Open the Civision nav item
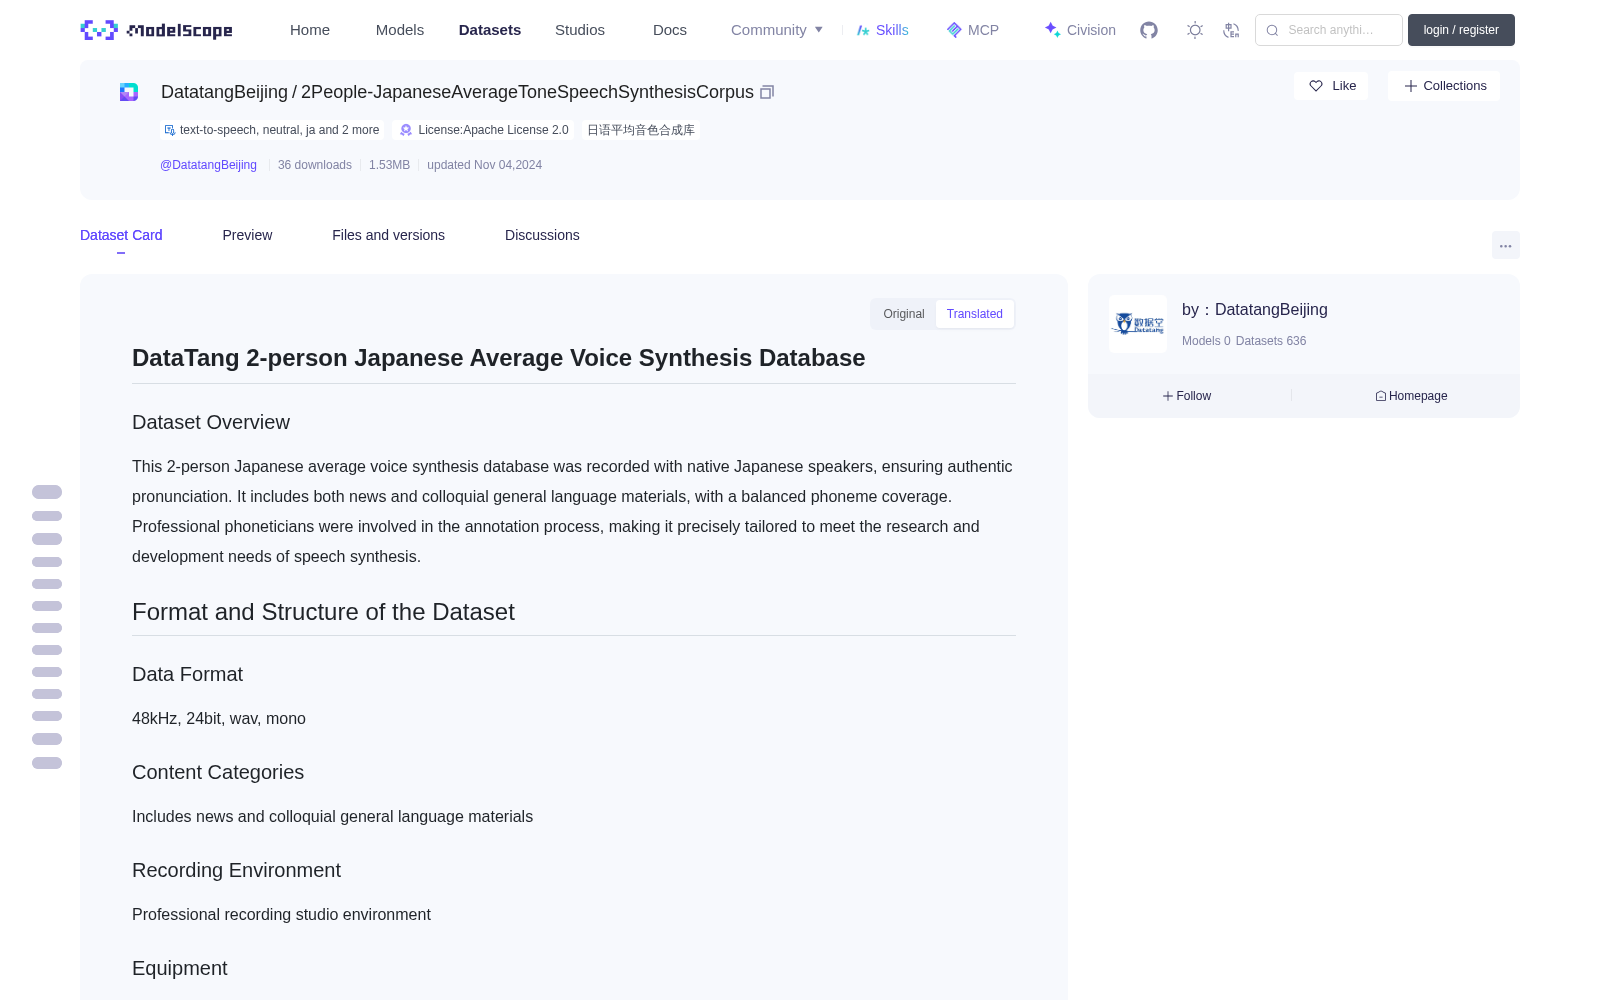Viewport: 1600px width, 1000px height. (x=1080, y=30)
